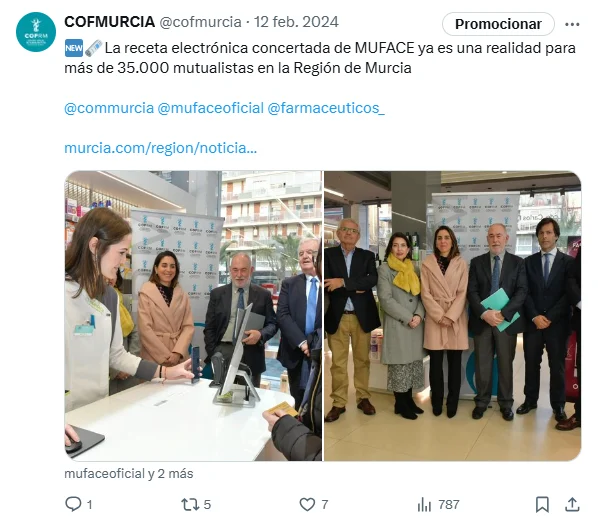
Task: Click the COFMURCIA profile avatar
Action: pyautogui.click(x=36, y=32)
